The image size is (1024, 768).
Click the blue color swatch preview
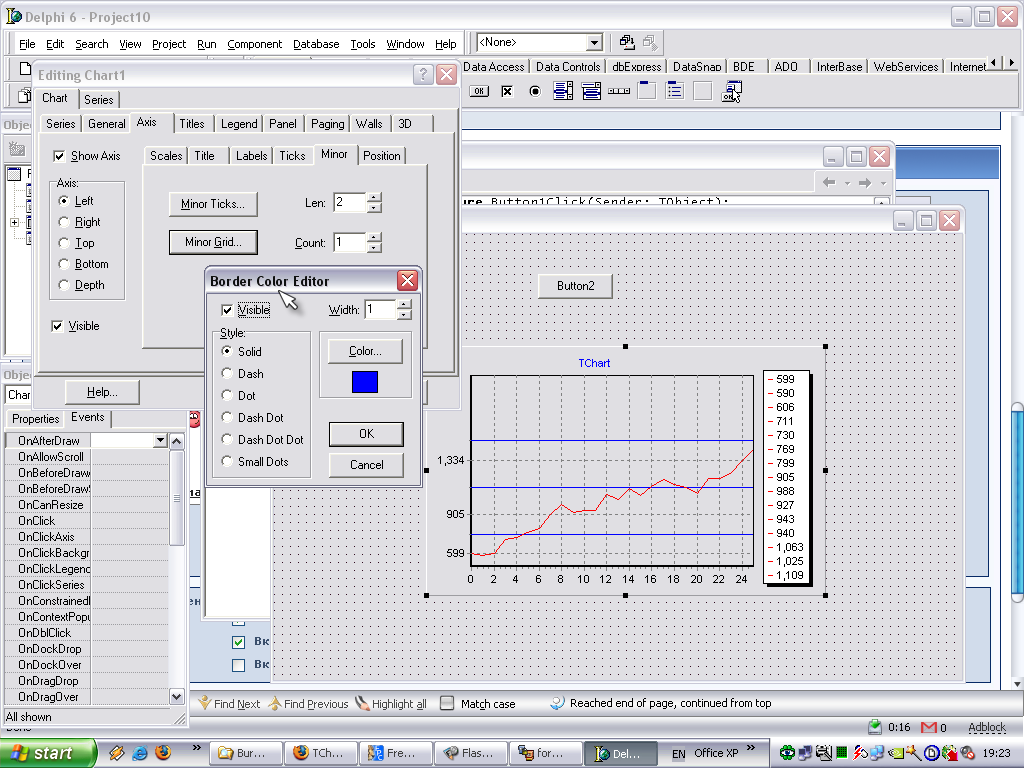[365, 381]
